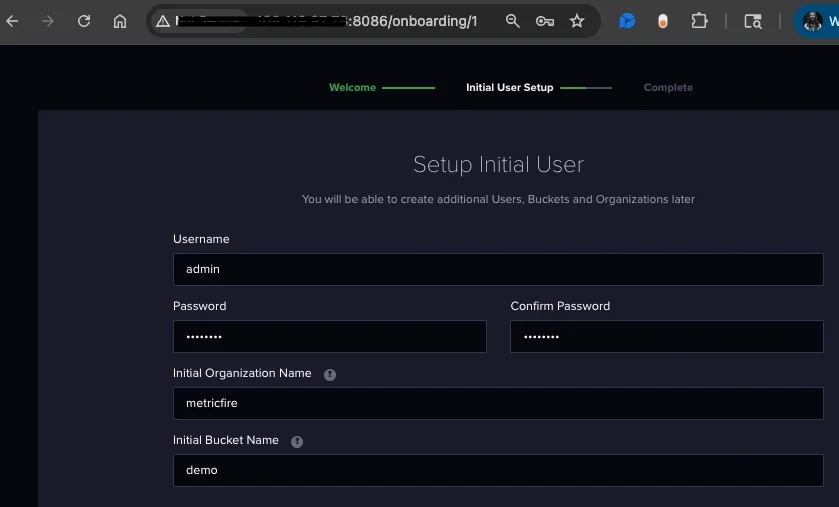Click the Password label

200,306
